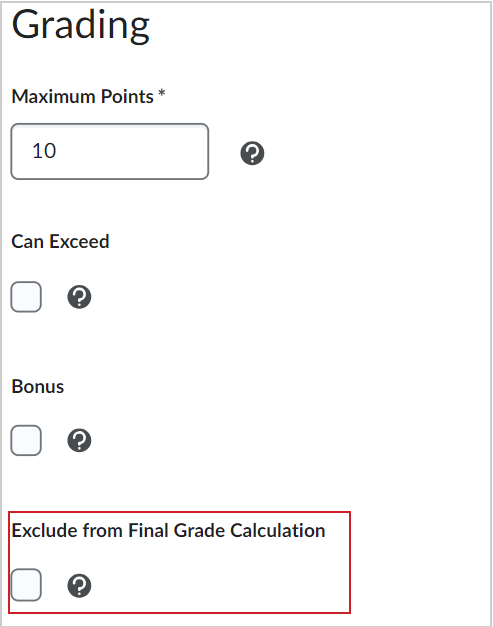Image resolution: width=493 pixels, height=627 pixels.
Task: Click the Maximum Points label
Action: click(x=82, y=97)
